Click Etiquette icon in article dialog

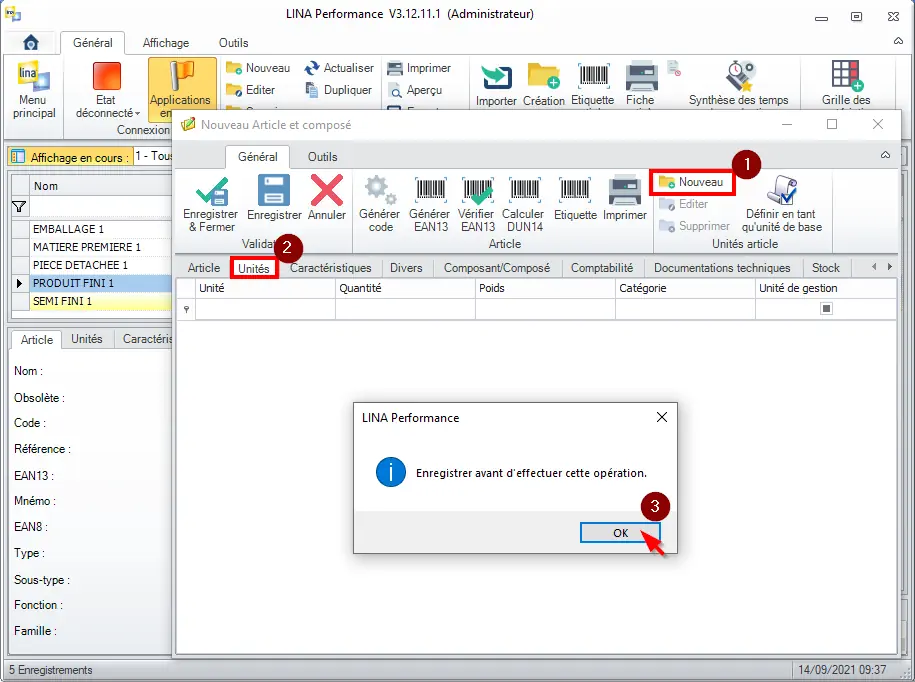point(575,190)
